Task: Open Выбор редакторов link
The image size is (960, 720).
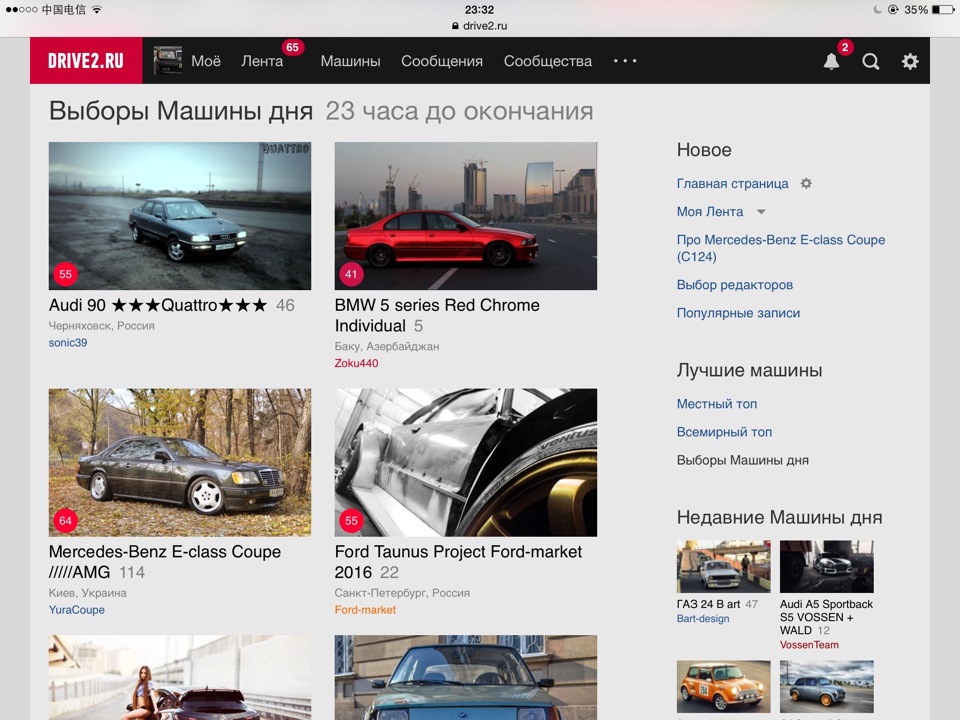Action: click(735, 285)
